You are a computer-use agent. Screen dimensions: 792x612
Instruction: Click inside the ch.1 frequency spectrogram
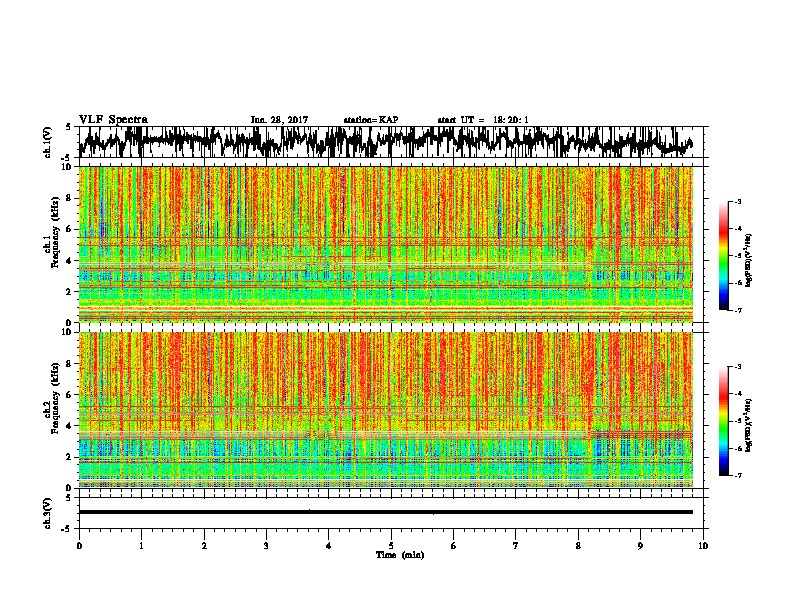386,244
